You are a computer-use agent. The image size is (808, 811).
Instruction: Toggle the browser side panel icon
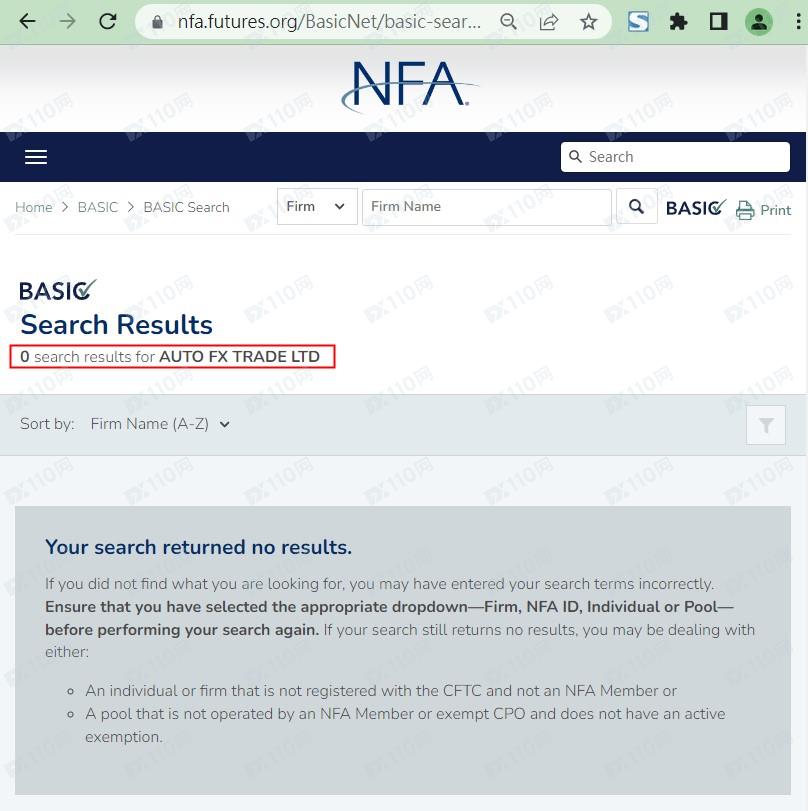pos(718,21)
